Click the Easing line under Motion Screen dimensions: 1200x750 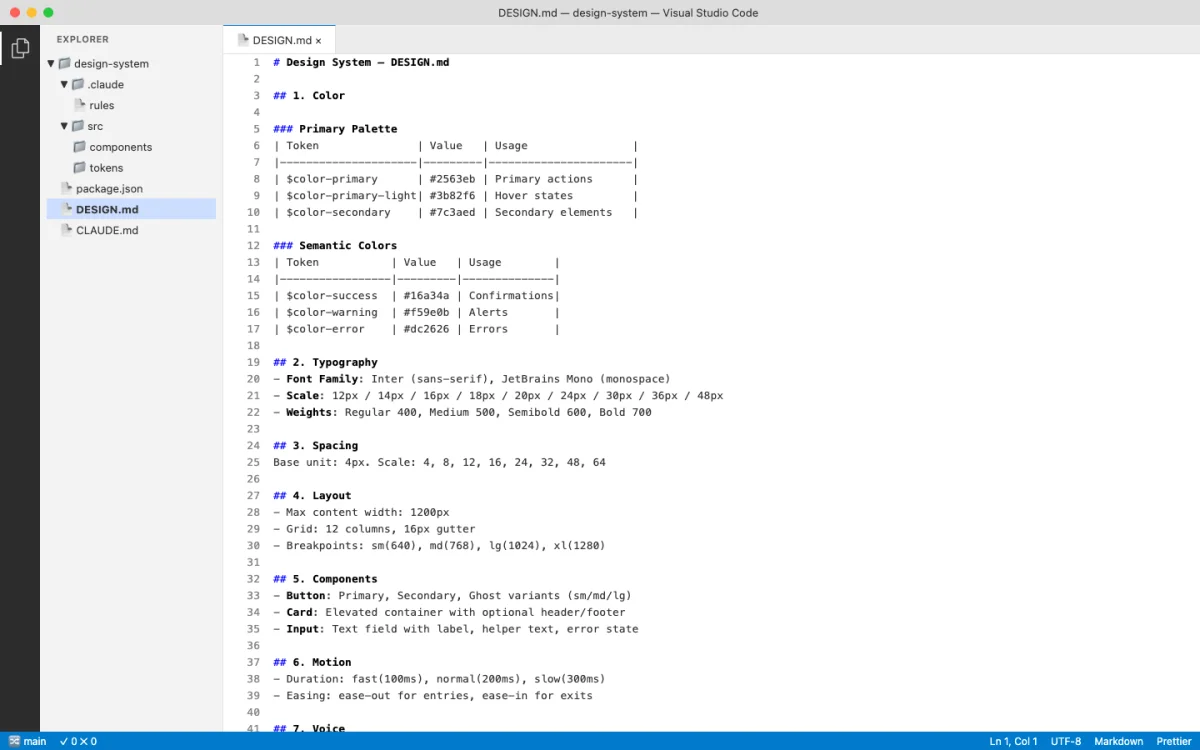tap(433, 695)
